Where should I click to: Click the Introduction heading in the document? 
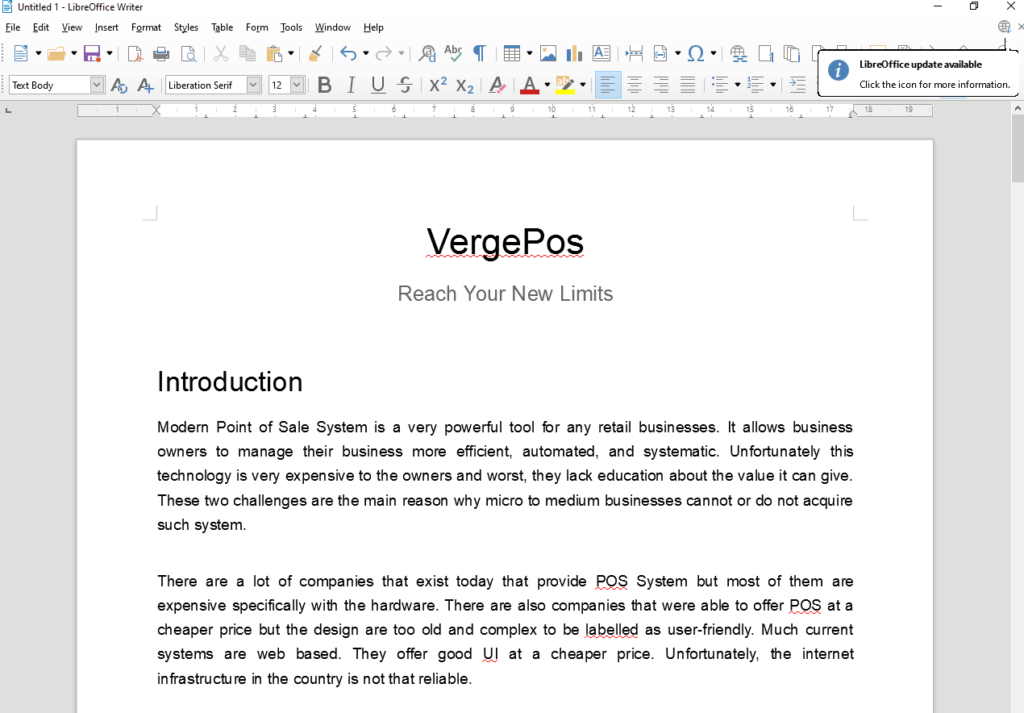pyautogui.click(x=230, y=382)
